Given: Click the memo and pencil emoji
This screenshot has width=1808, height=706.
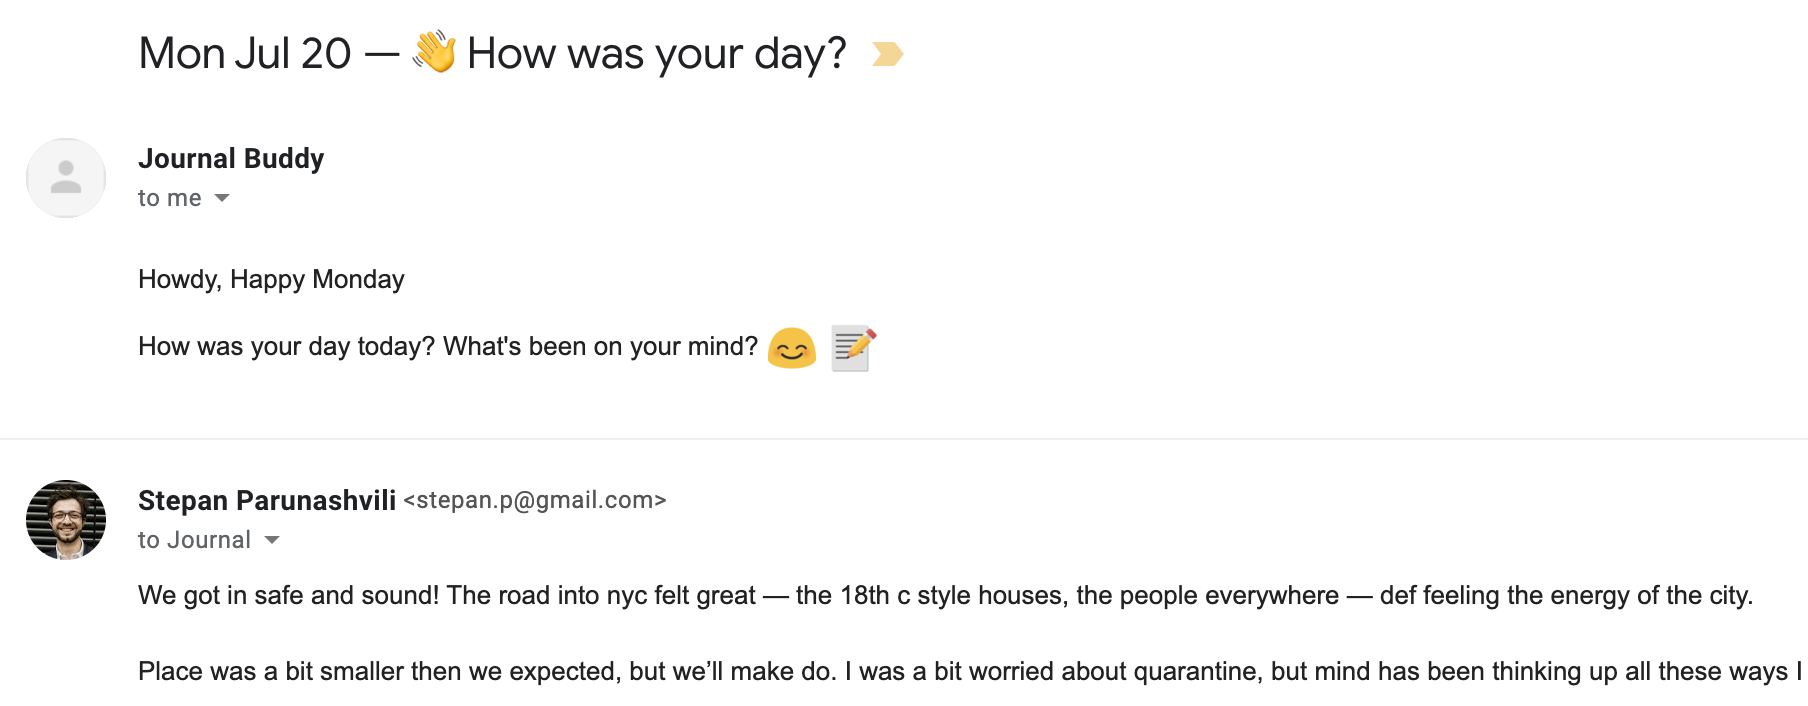Looking at the screenshot, I should (x=853, y=348).
